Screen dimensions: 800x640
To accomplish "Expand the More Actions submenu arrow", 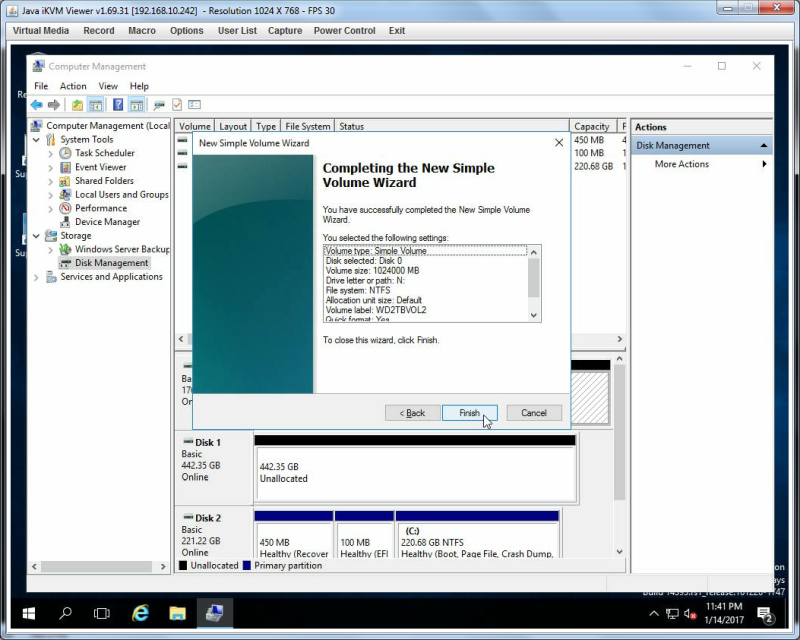I will pyautogui.click(x=764, y=164).
